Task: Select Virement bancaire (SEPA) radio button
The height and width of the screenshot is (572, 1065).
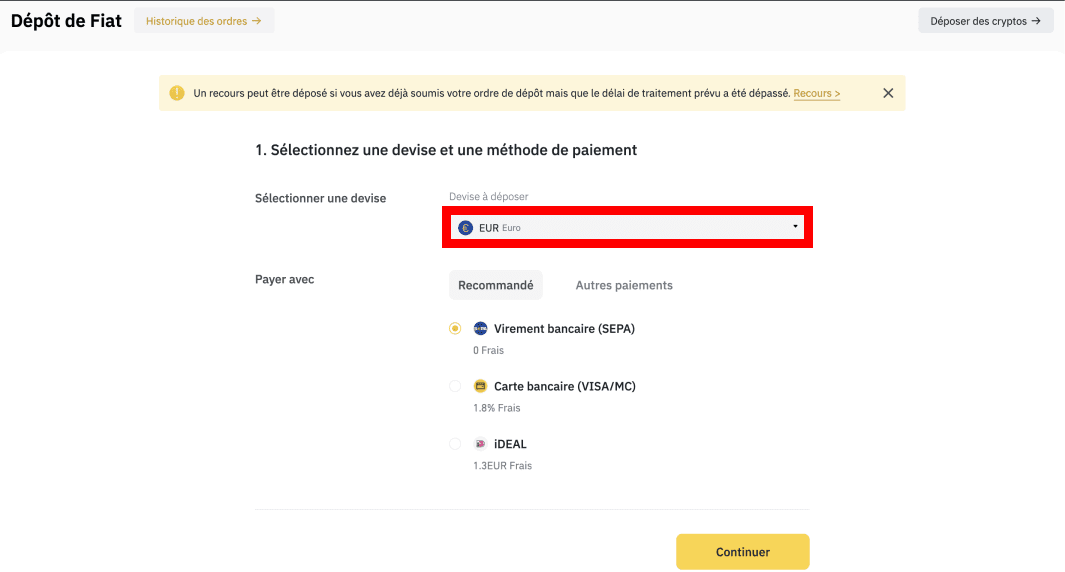Action: [x=455, y=328]
